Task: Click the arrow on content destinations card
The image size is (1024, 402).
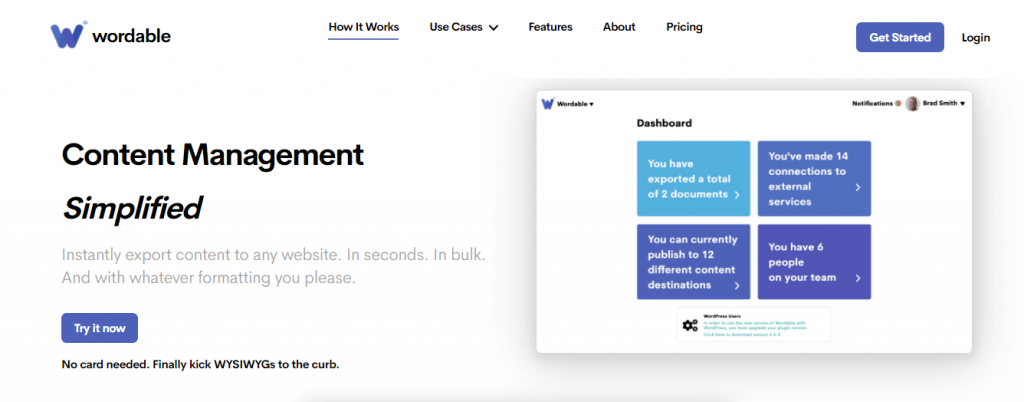Action: point(737,285)
